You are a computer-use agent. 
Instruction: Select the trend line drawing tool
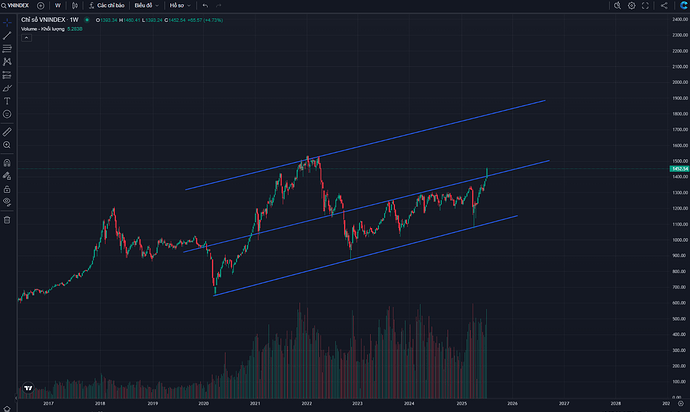tap(7, 35)
